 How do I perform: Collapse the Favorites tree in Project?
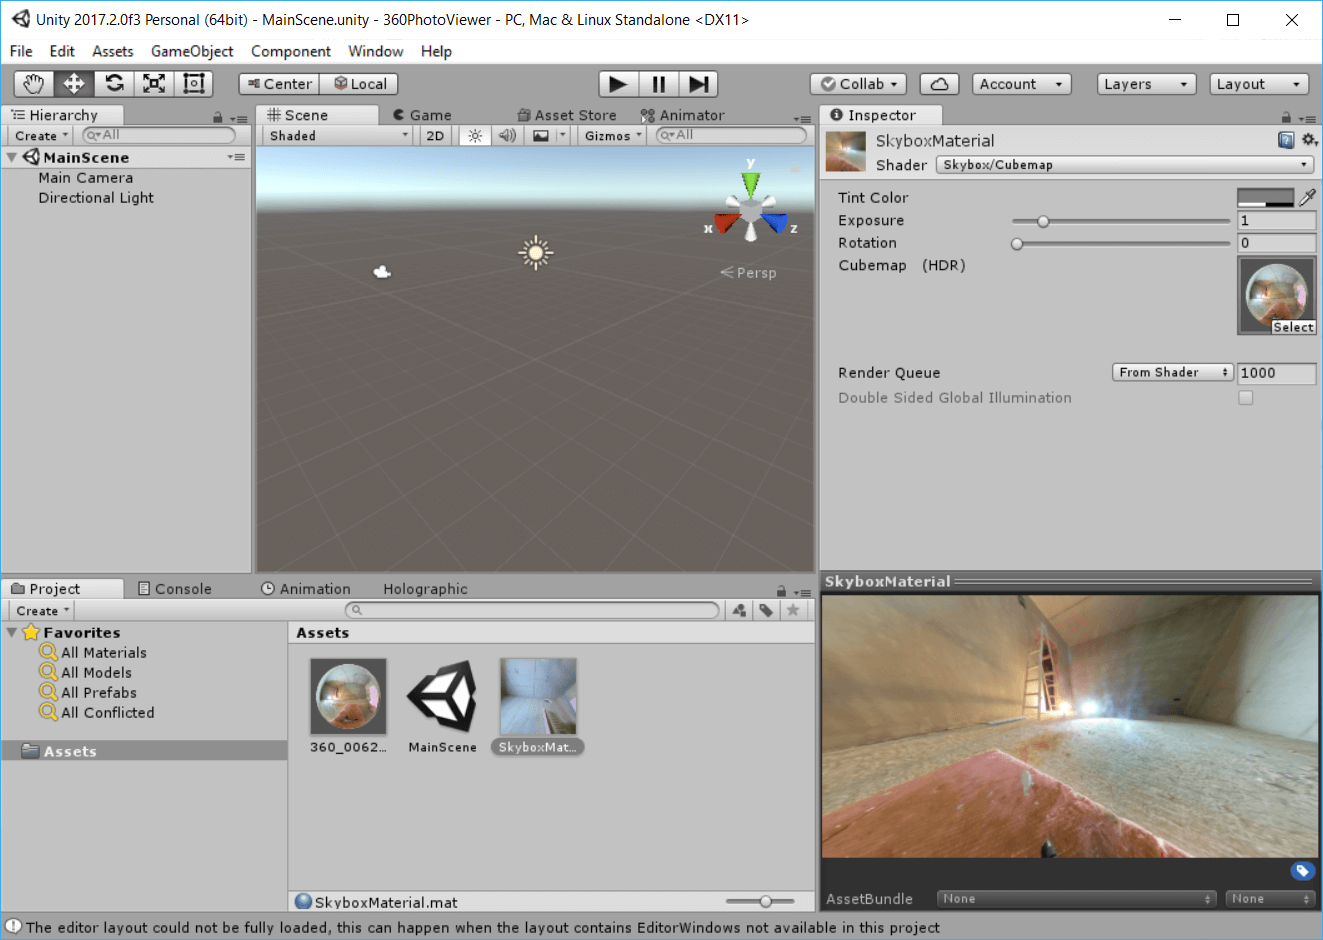(12, 633)
